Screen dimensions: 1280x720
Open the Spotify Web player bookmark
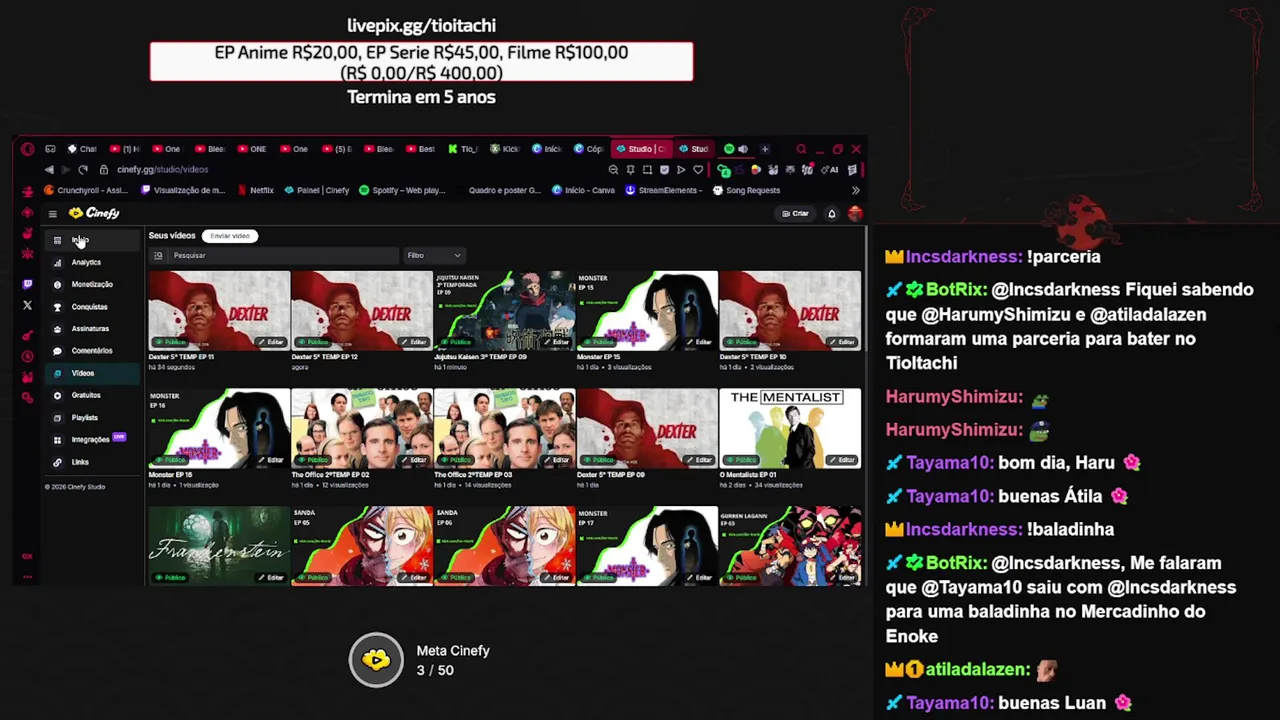click(x=402, y=190)
